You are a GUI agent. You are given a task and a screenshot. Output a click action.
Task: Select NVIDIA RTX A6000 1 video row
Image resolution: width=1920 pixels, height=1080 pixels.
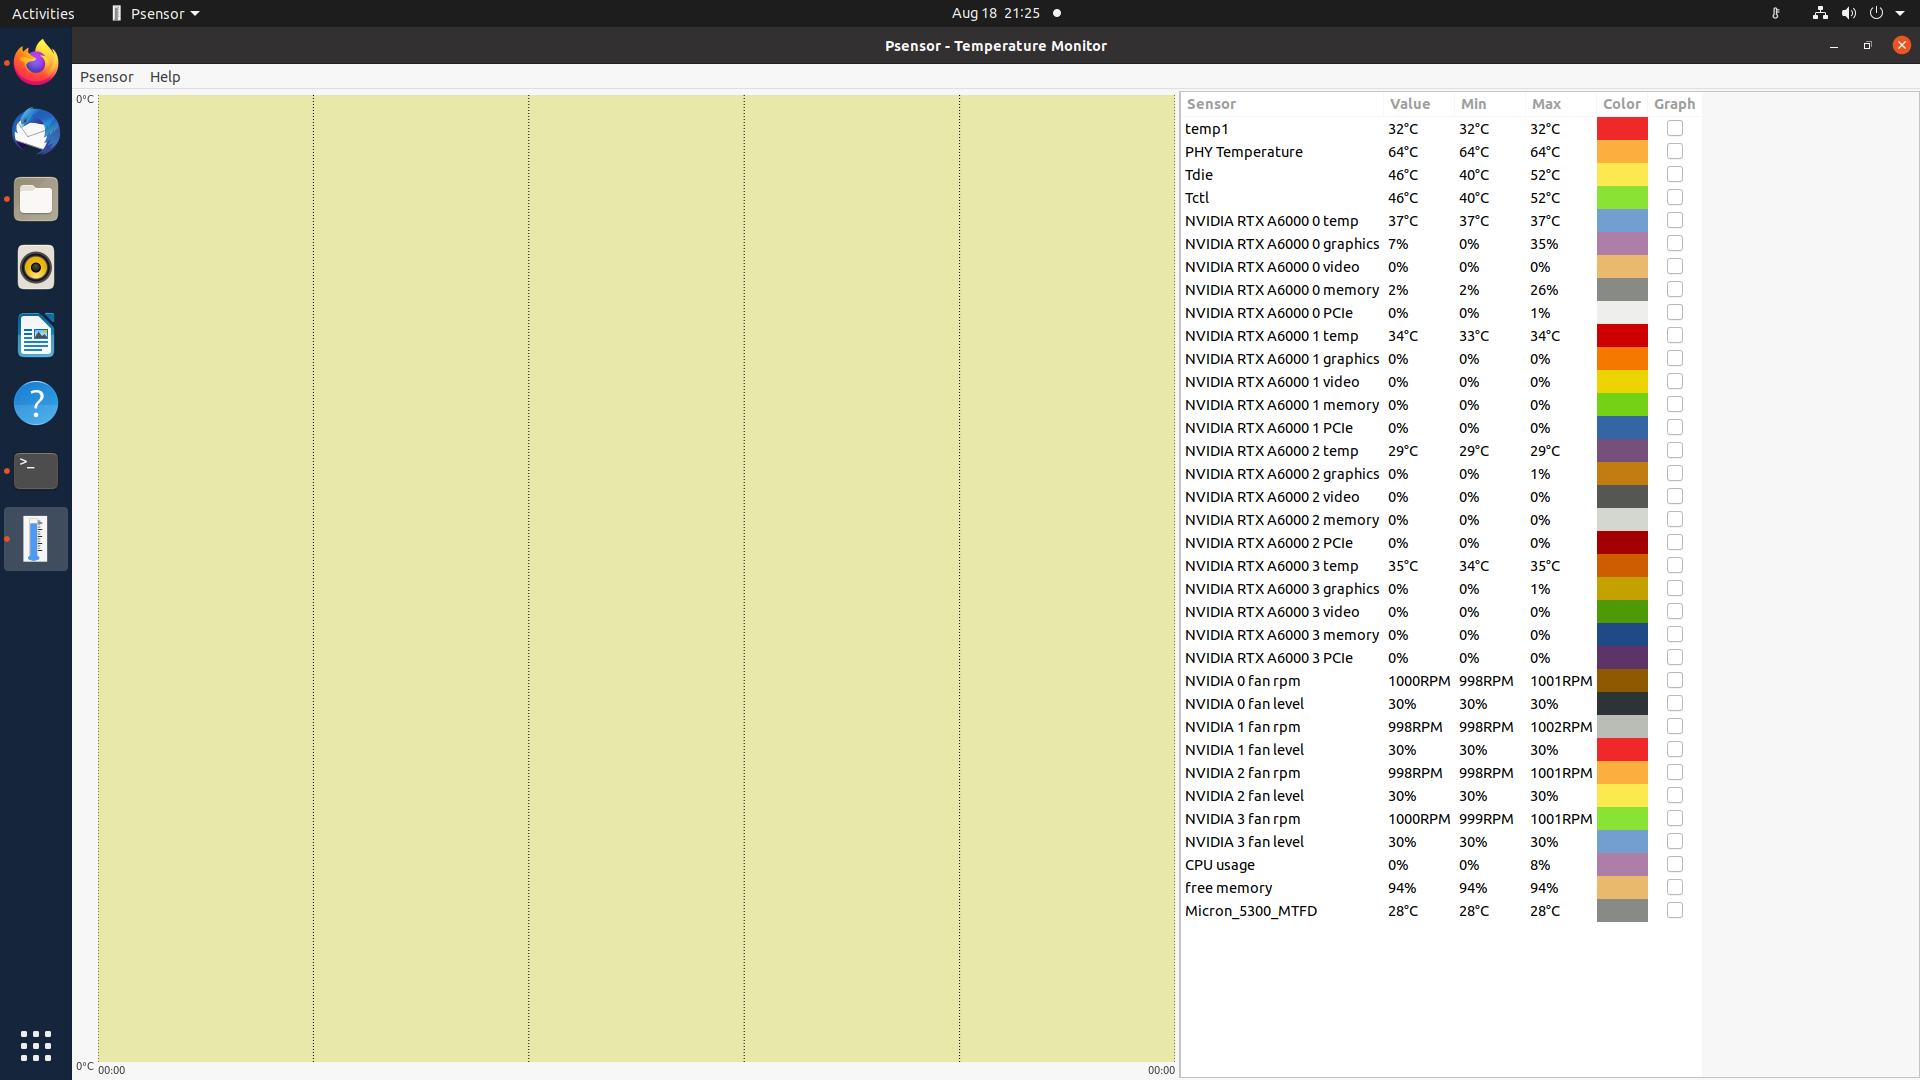pyautogui.click(x=1441, y=381)
